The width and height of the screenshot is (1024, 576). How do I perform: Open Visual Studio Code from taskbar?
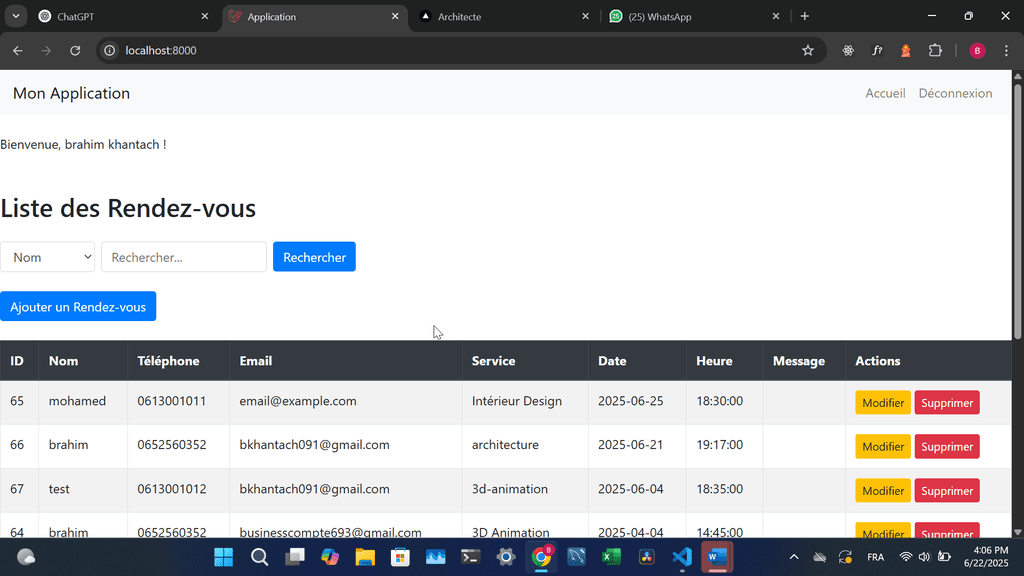682,557
